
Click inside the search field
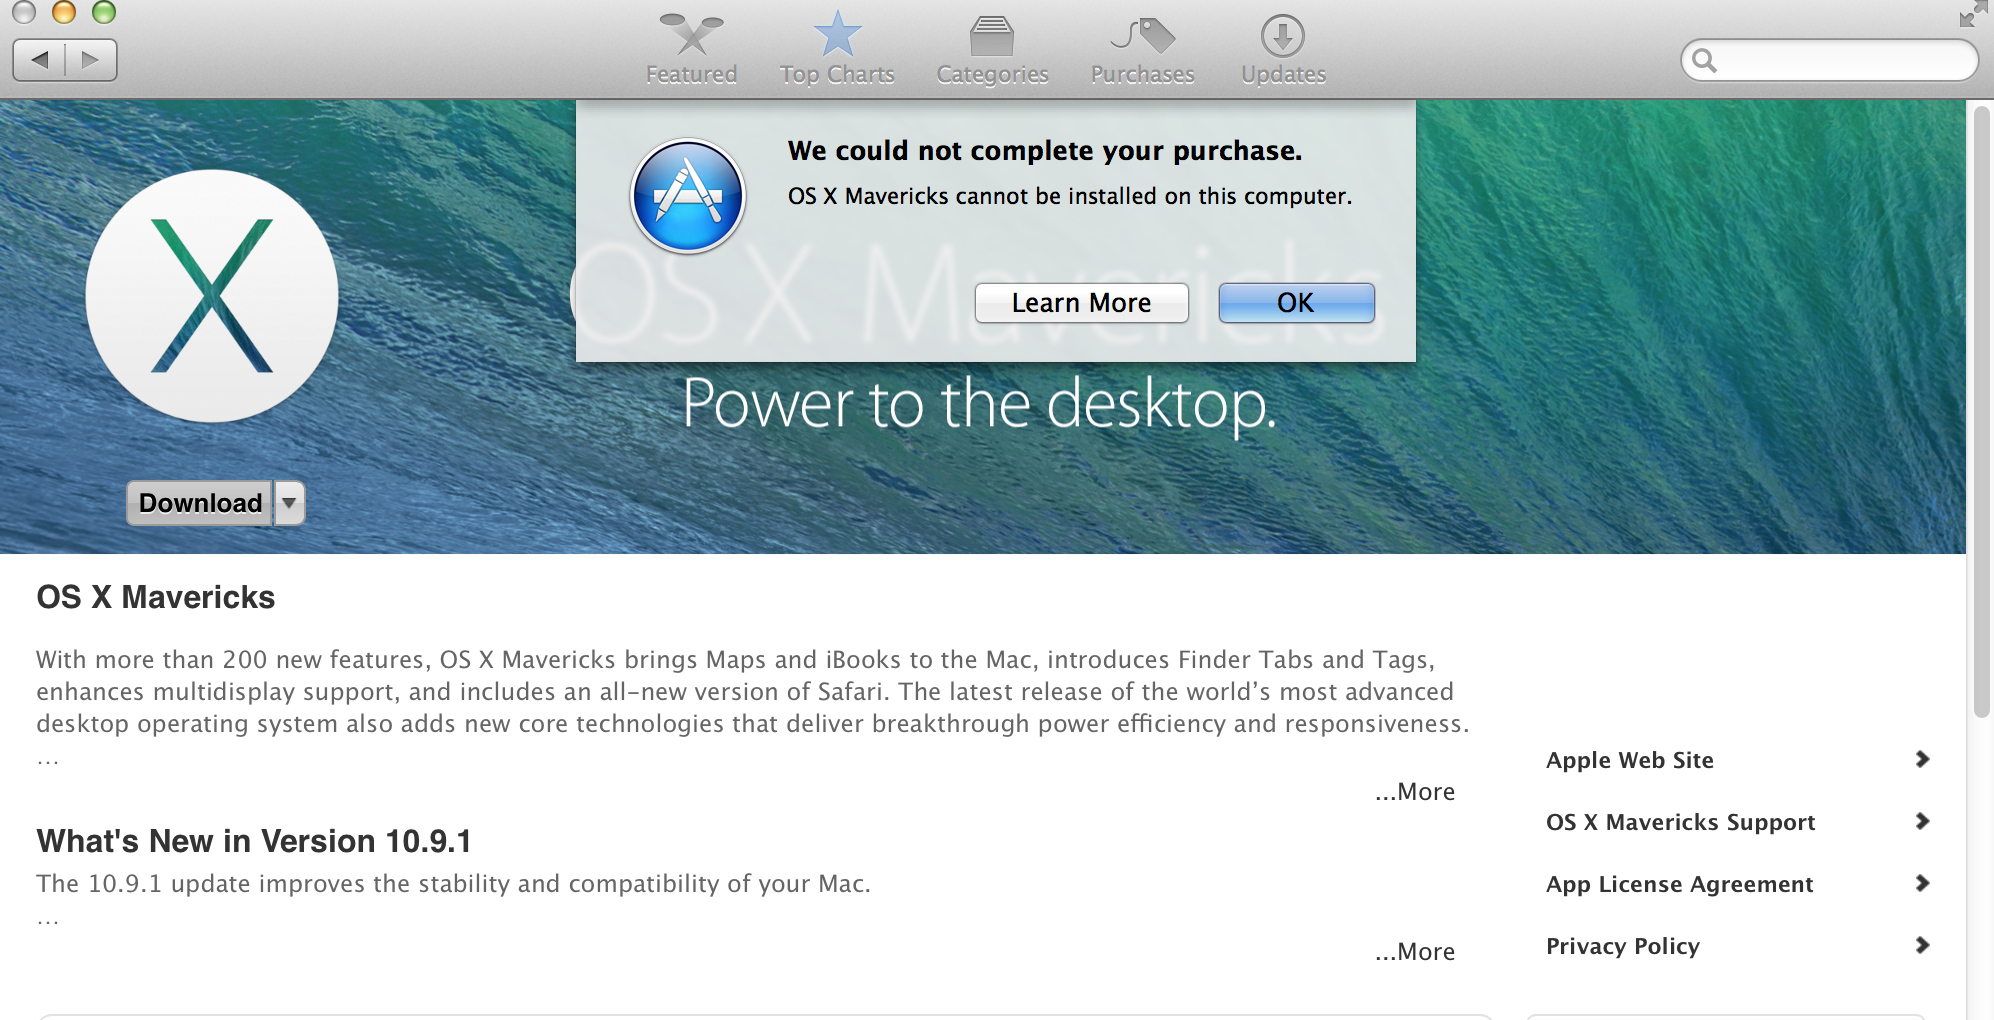point(1830,61)
